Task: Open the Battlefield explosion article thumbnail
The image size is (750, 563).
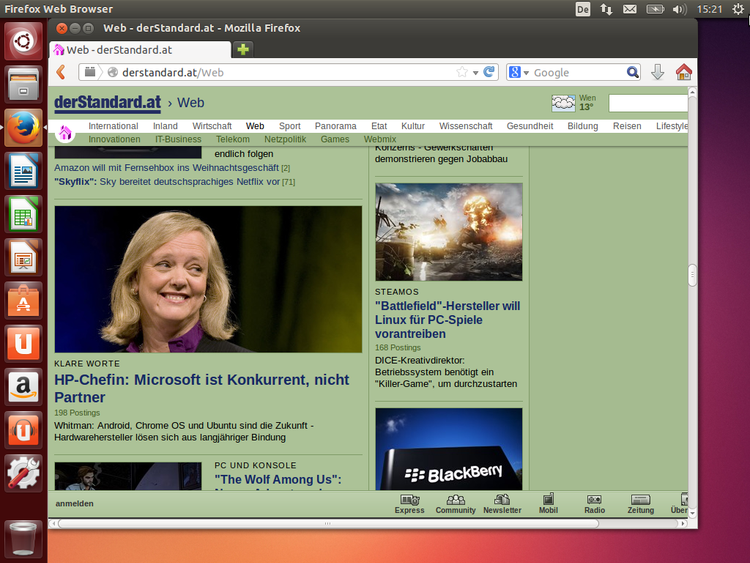Action: coord(448,231)
